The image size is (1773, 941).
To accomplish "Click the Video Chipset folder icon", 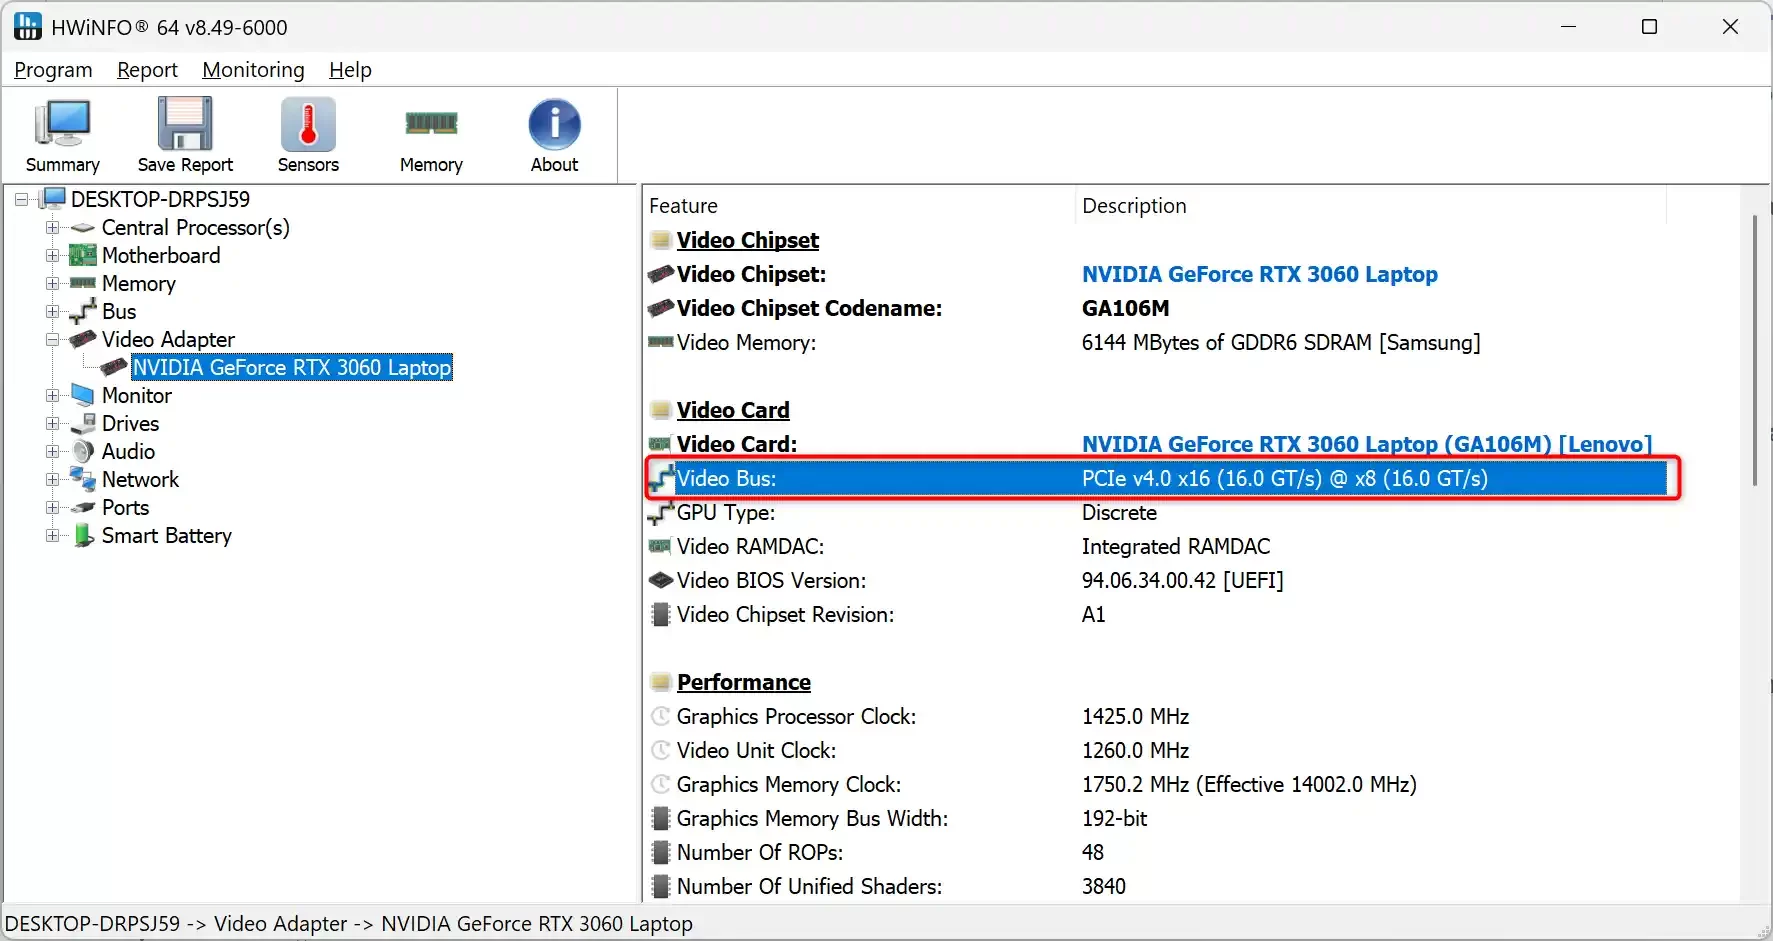I will pyautogui.click(x=660, y=240).
